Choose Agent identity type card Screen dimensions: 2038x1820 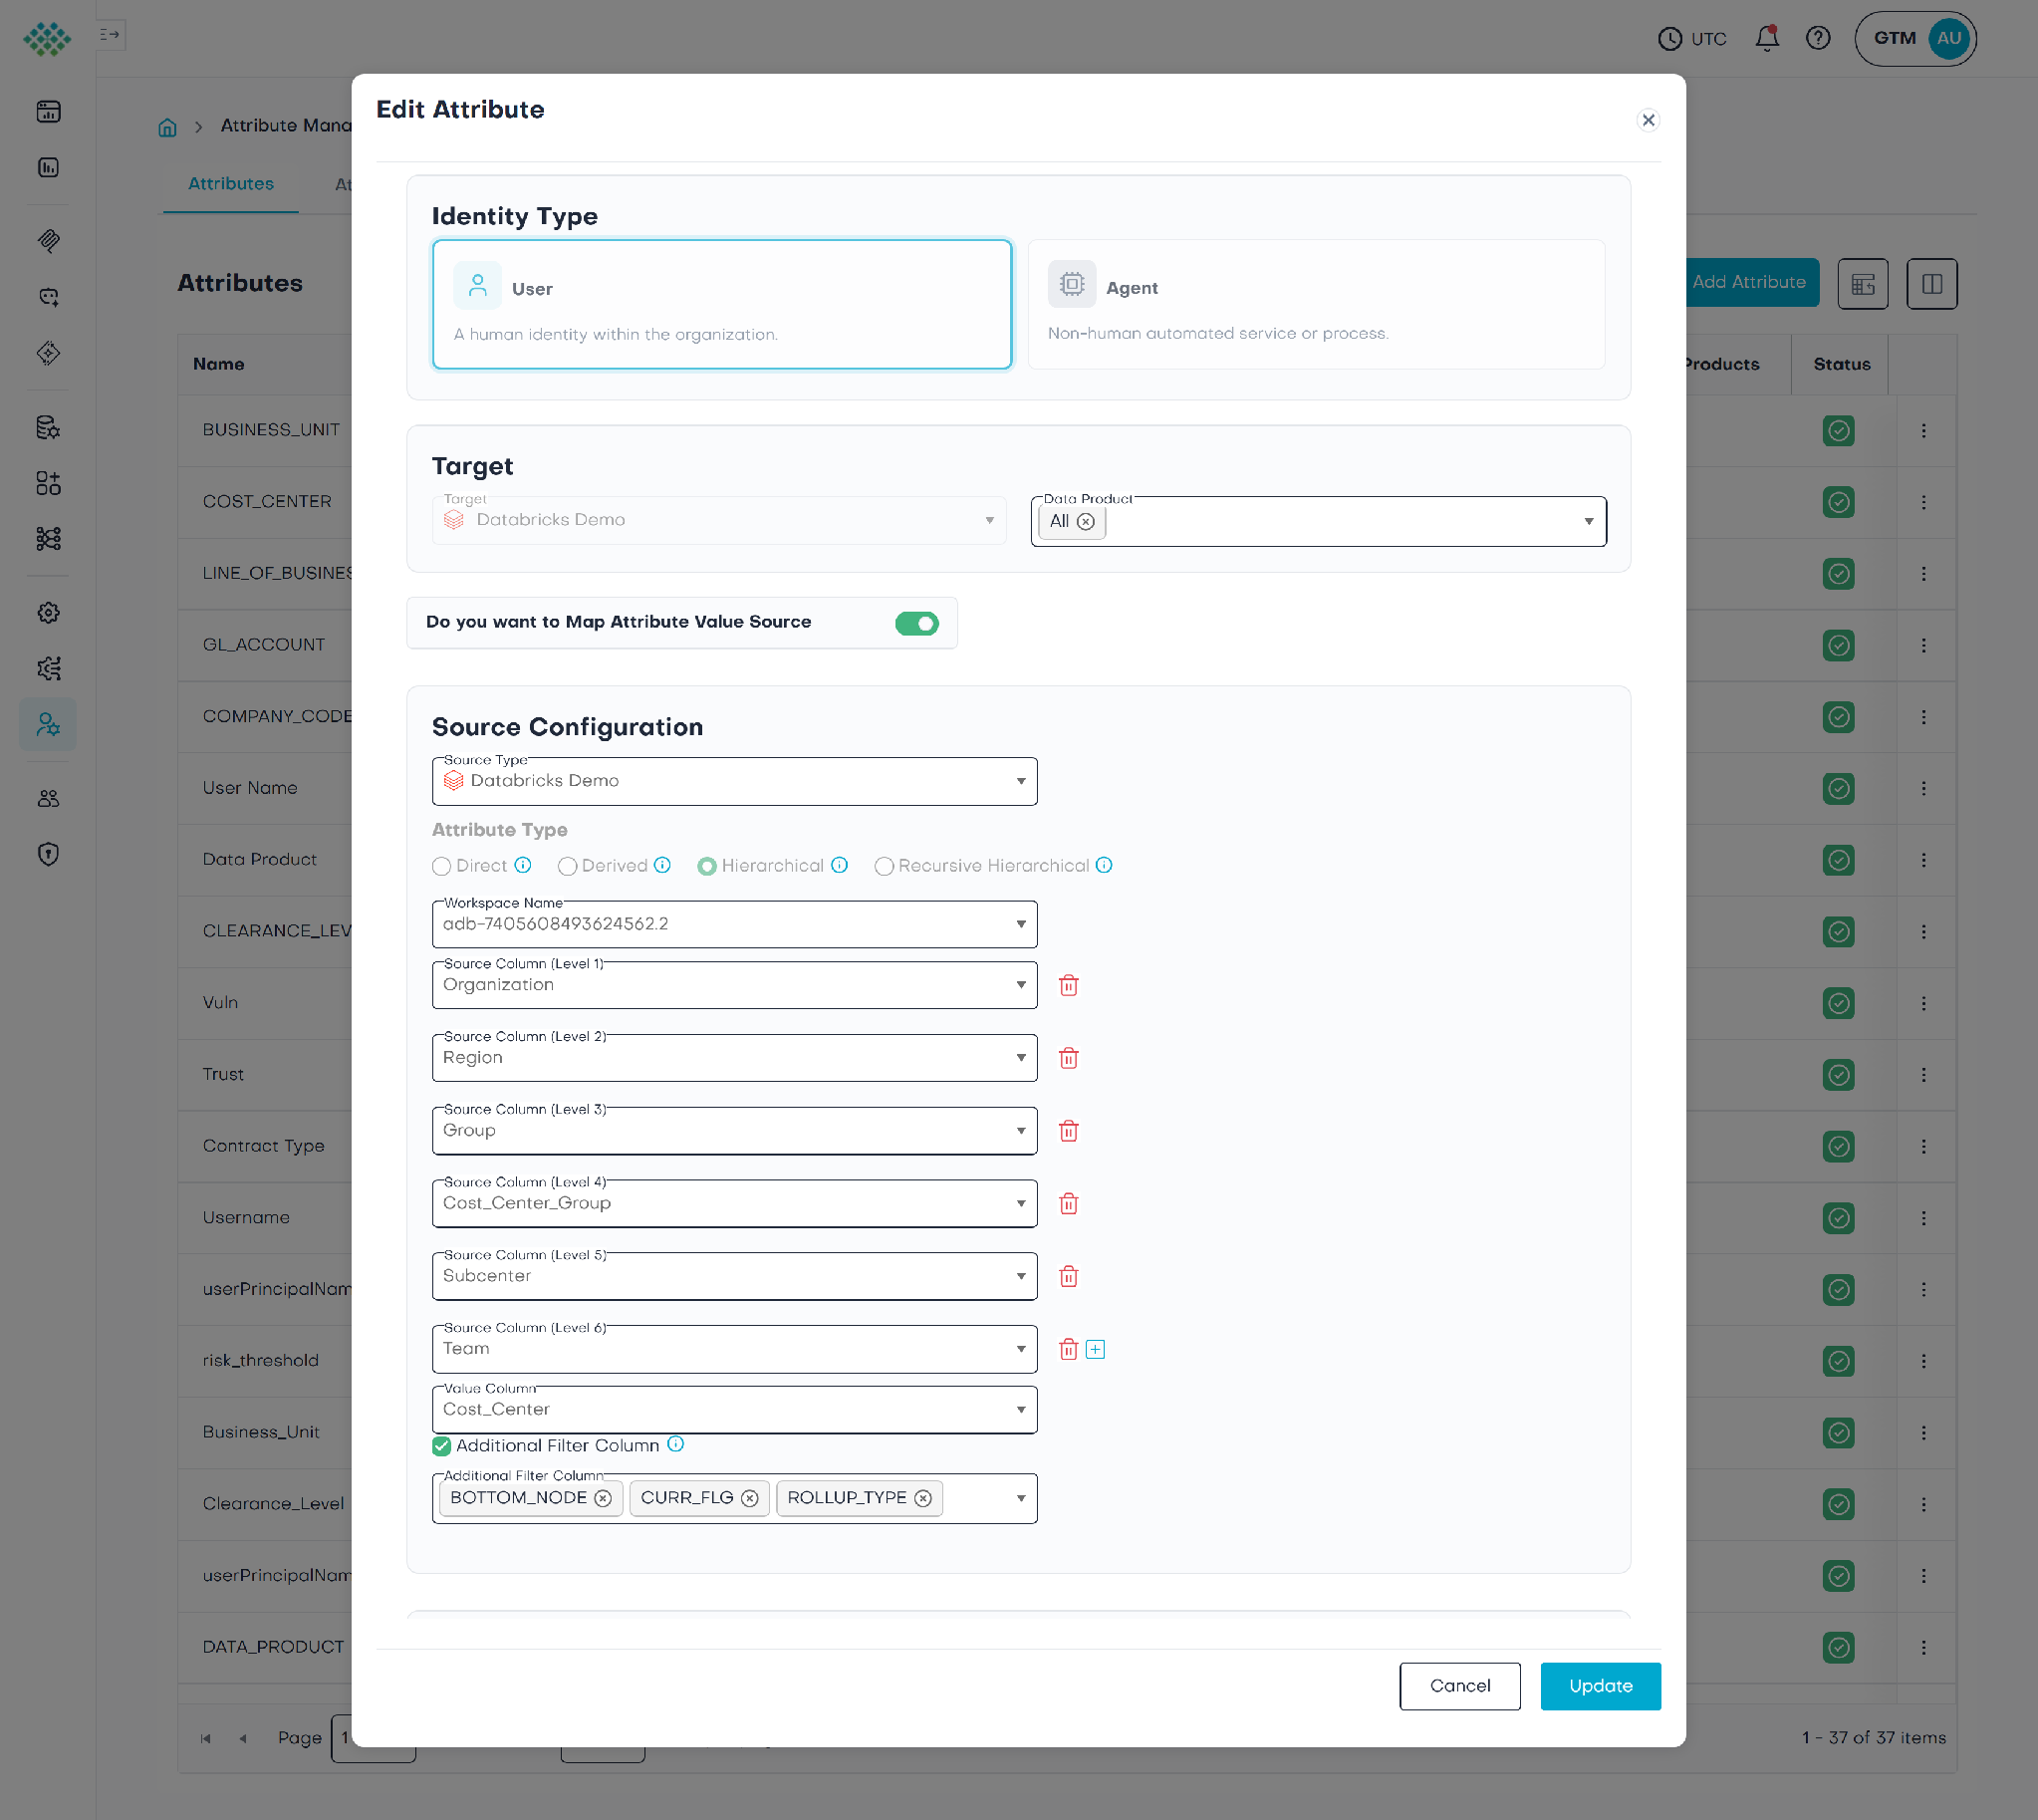click(1316, 304)
